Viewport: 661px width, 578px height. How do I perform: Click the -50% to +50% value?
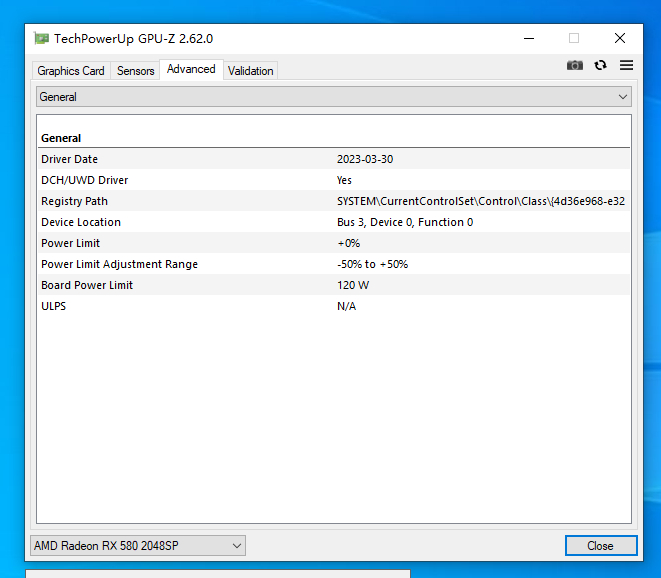[x=373, y=264]
